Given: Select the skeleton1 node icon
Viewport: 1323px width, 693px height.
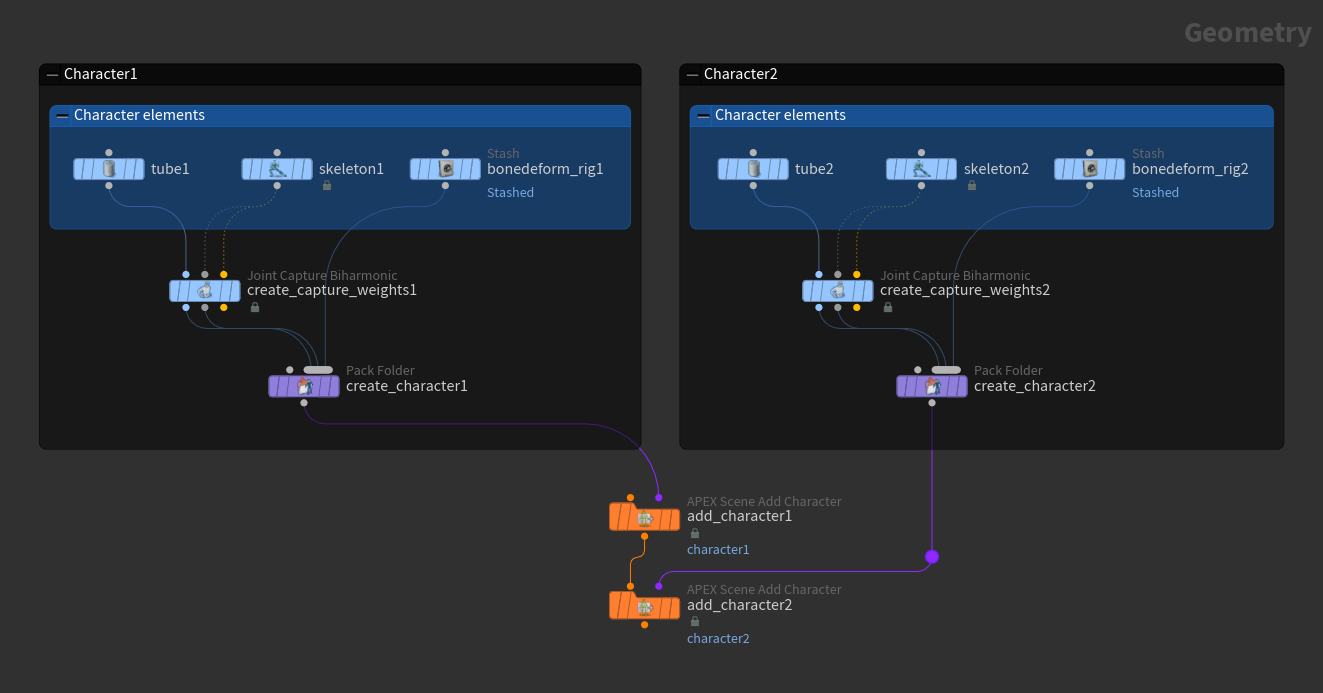Looking at the screenshot, I should coord(277,169).
